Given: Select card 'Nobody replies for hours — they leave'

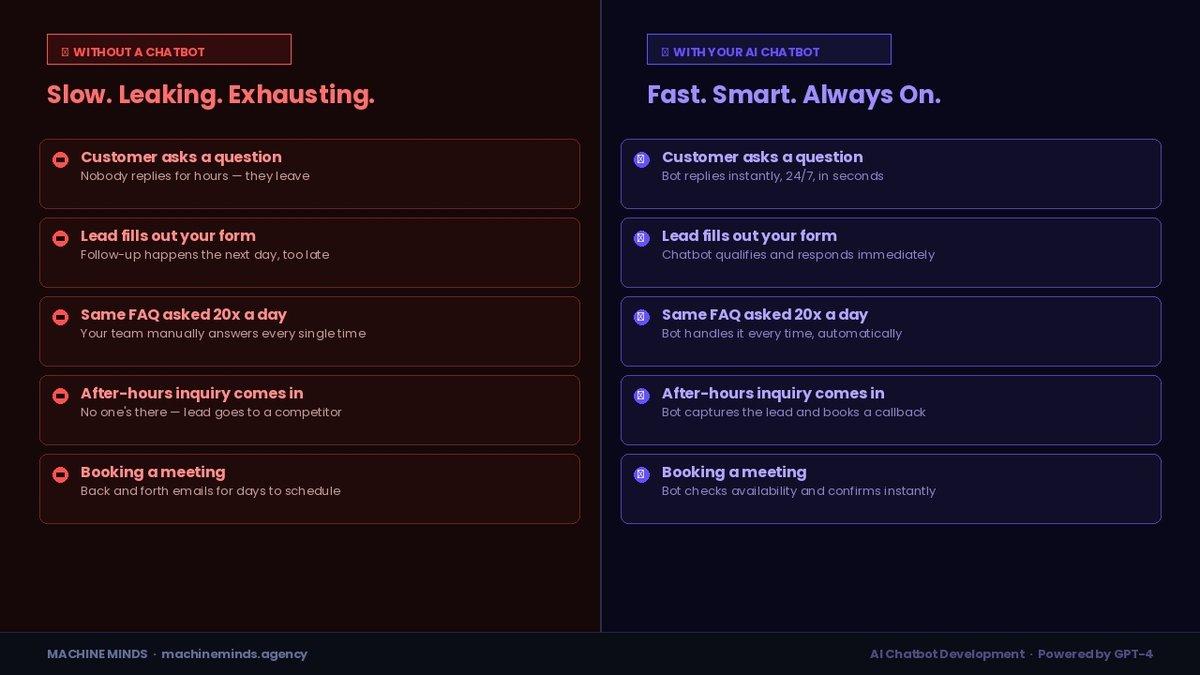Looking at the screenshot, I should click(x=310, y=174).
